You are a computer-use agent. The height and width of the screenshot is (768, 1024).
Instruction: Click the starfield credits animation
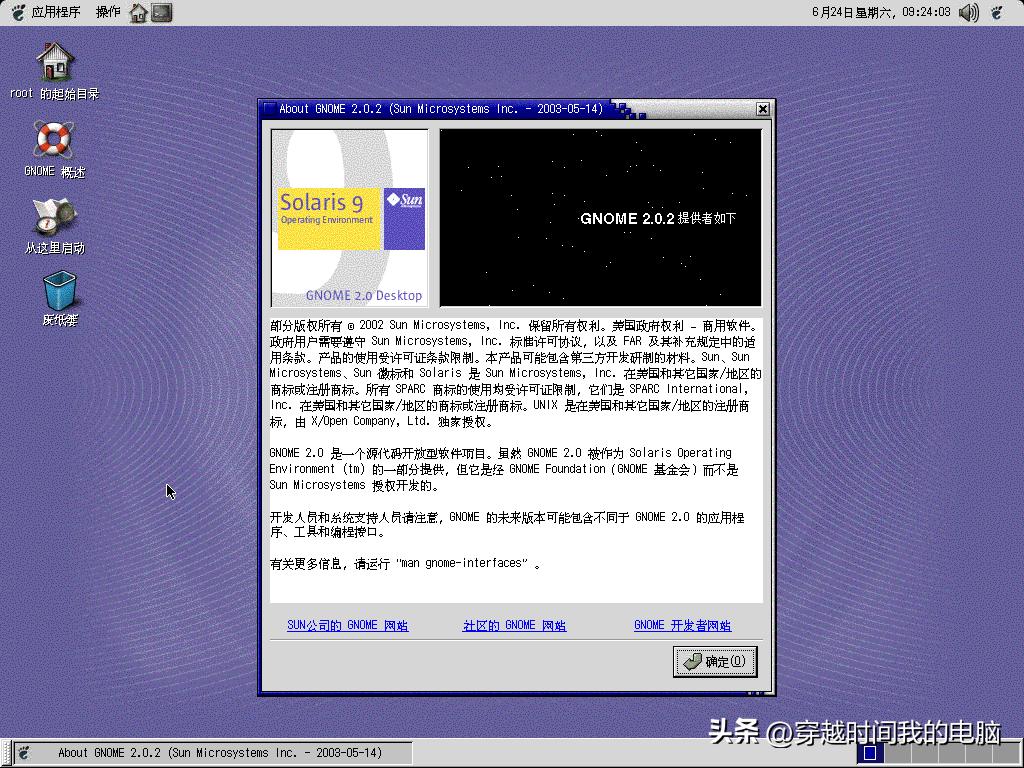tap(600, 217)
